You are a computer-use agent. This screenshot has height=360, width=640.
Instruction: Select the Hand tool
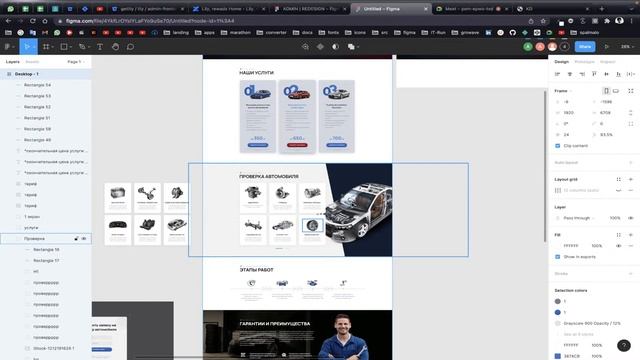pos(116,47)
